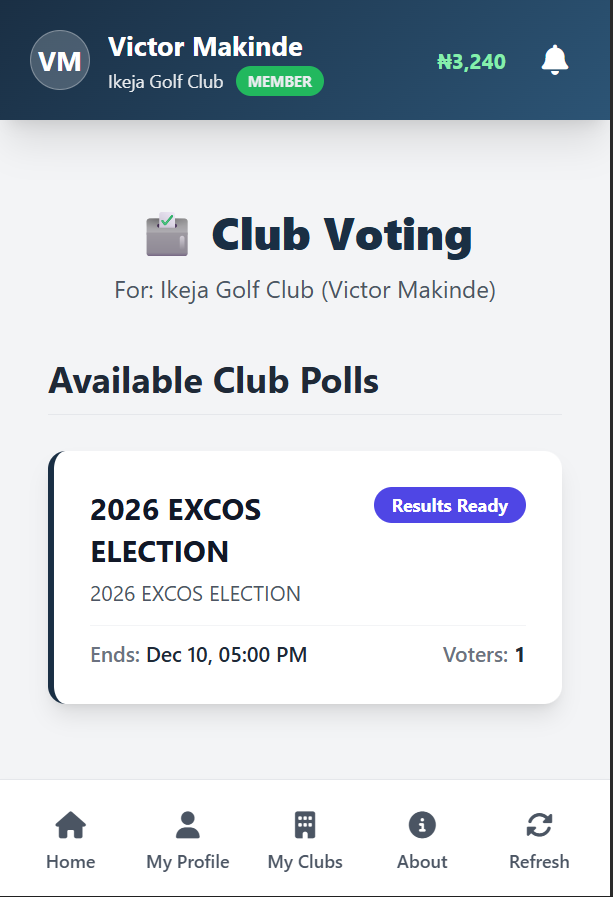
Task: Click the Home icon in bottom navigation
Action: click(70, 825)
